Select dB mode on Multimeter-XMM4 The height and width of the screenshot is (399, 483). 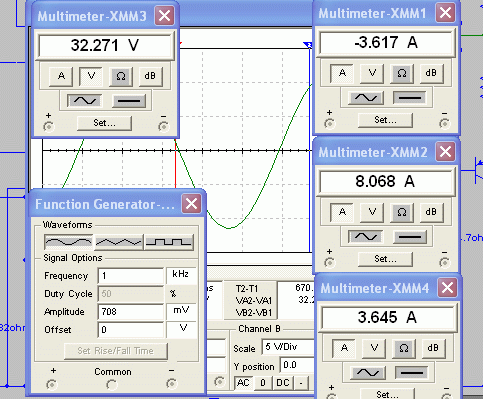[433, 348]
